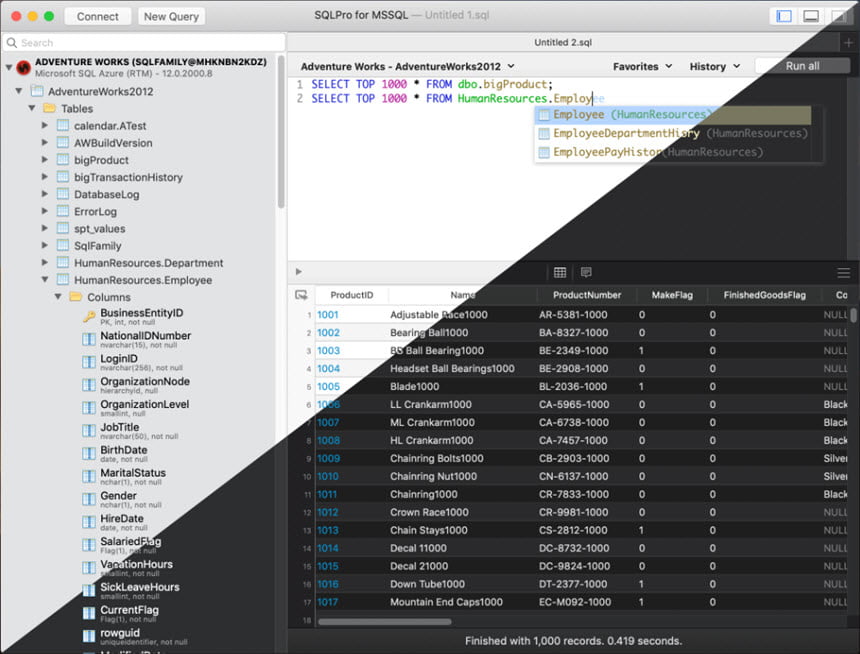Screen dimensions: 860x654
Task: Click the Gender column icon
Action: [x=89, y=499]
